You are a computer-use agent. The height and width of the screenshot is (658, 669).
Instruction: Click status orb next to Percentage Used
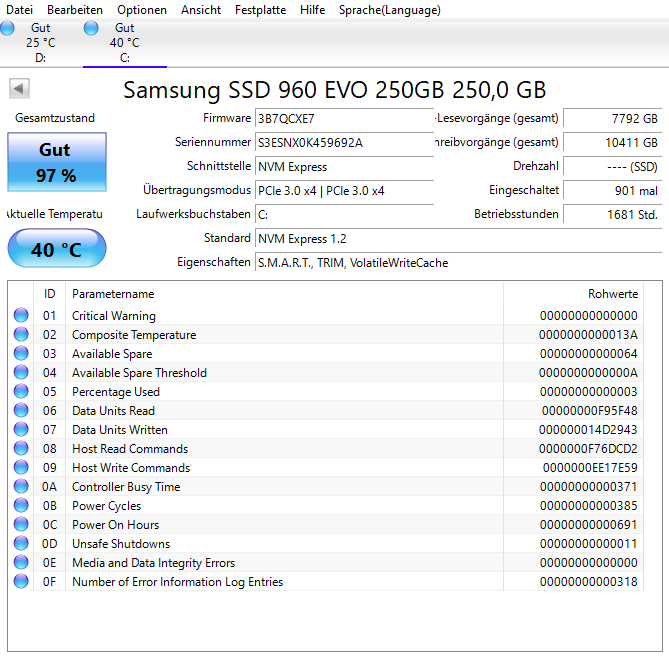point(21,391)
